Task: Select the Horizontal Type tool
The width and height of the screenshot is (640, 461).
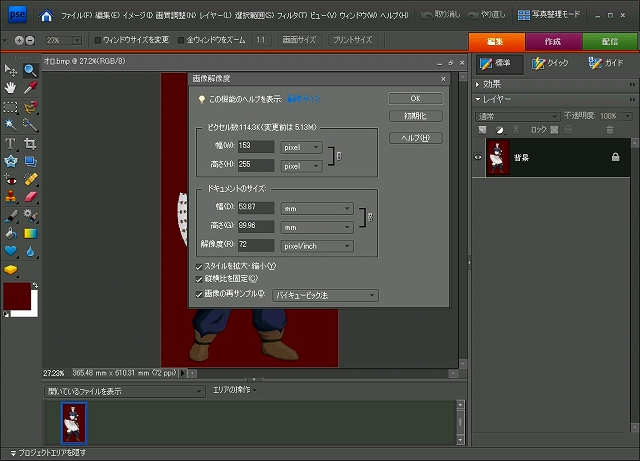Action: 11,143
